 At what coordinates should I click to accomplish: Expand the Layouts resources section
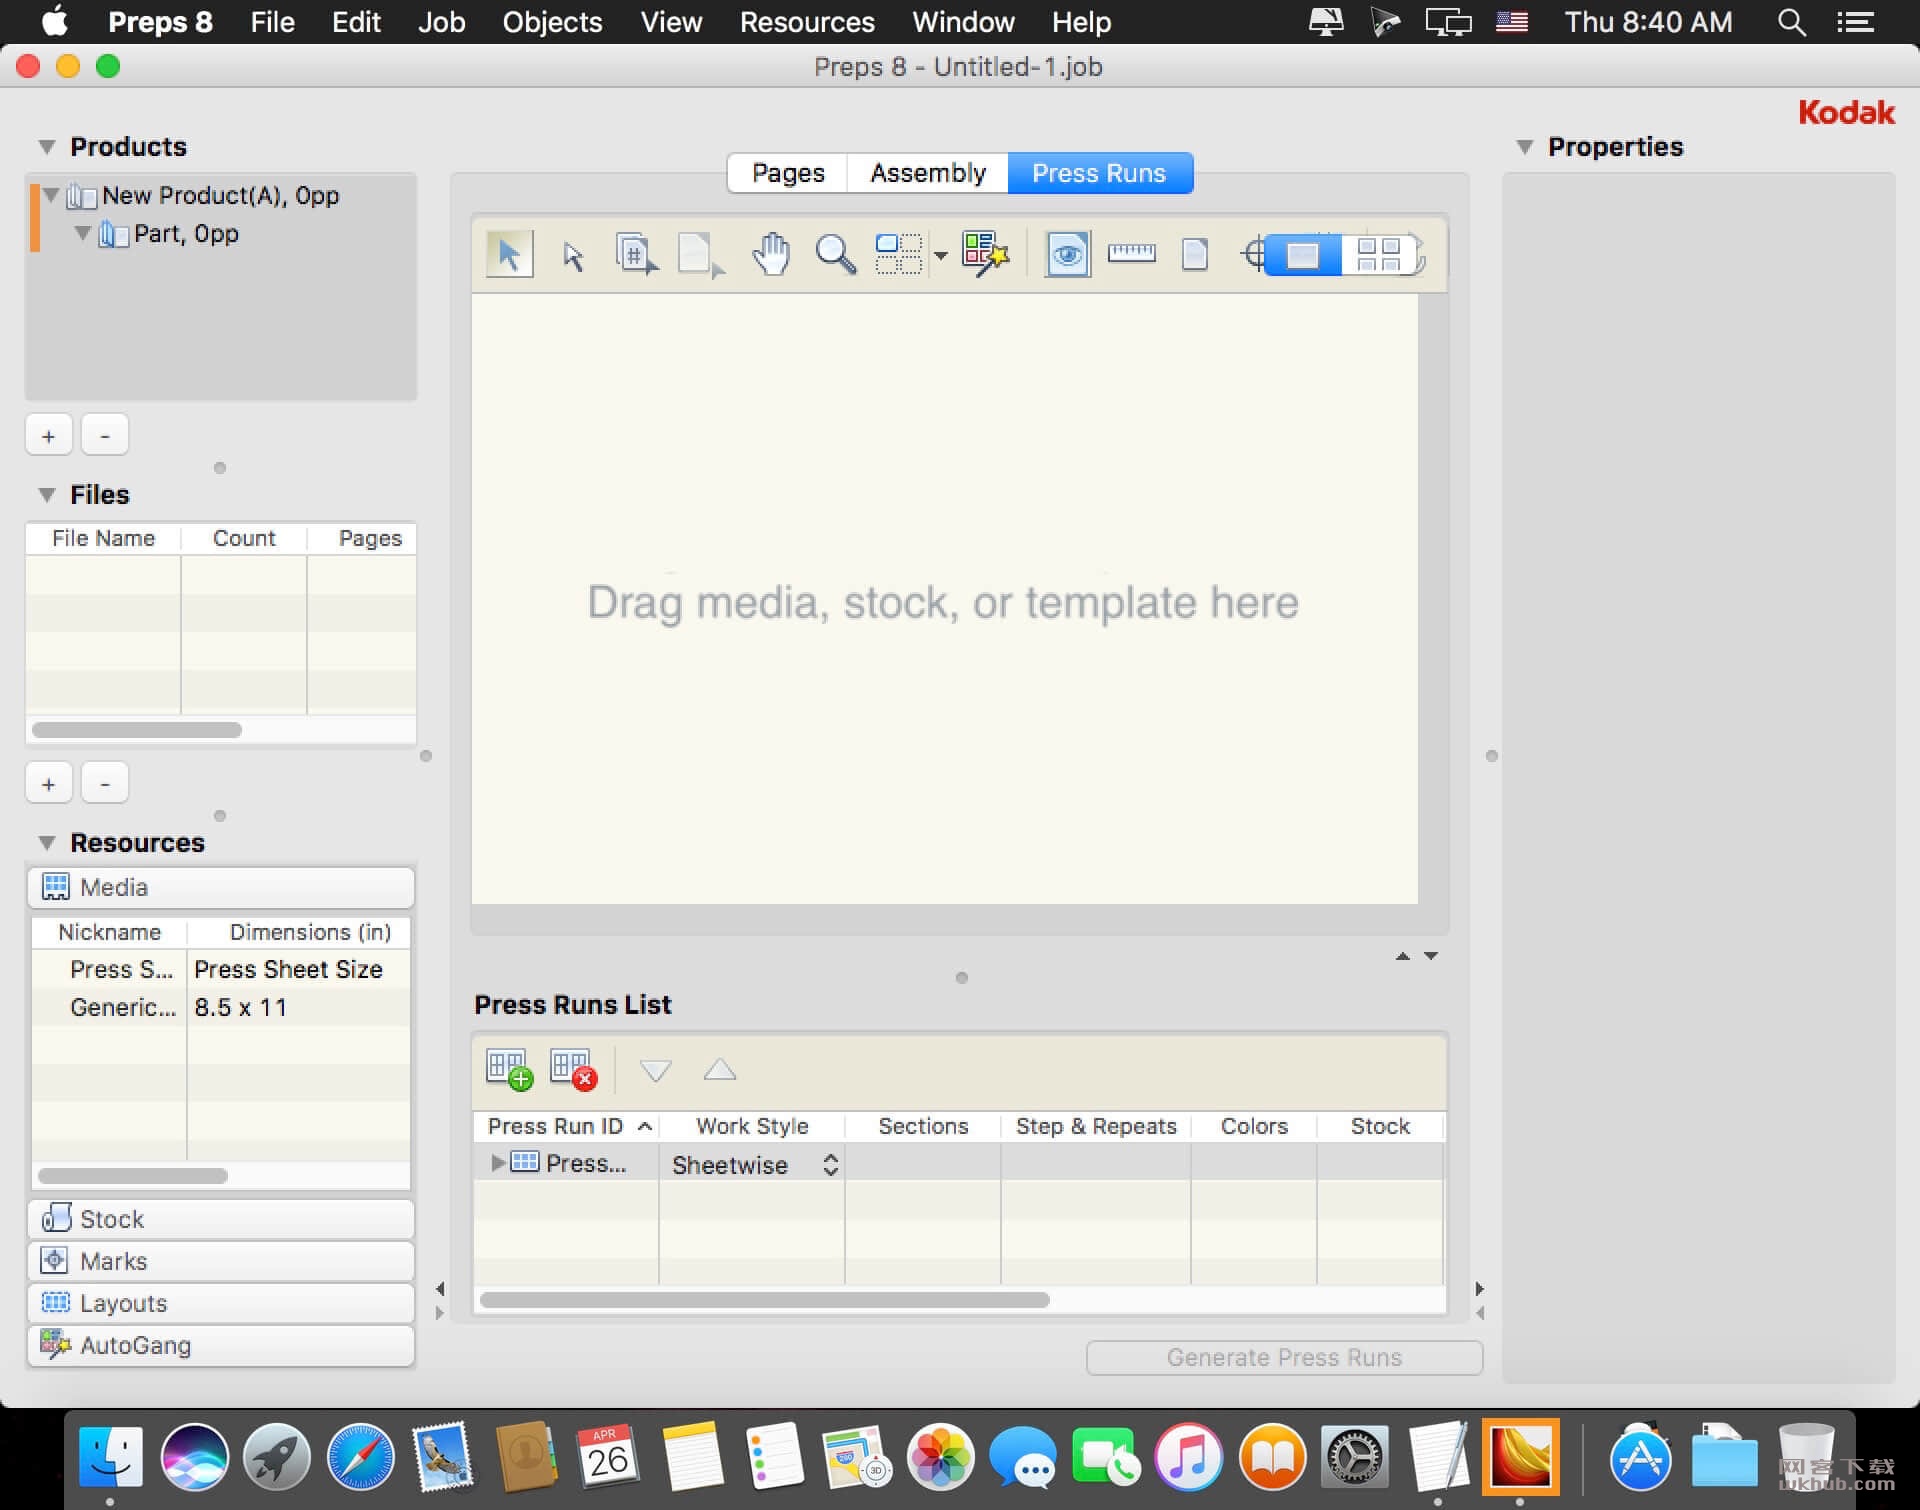[221, 1303]
